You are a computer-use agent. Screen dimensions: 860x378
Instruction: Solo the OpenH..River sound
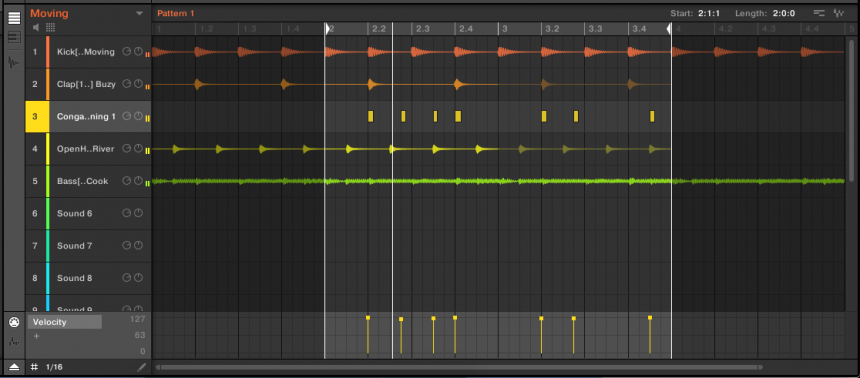coord(127,149)
